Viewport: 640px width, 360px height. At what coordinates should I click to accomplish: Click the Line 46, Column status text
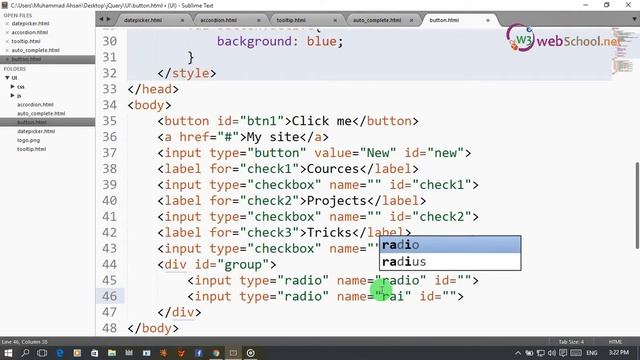(x=24, y=342)
